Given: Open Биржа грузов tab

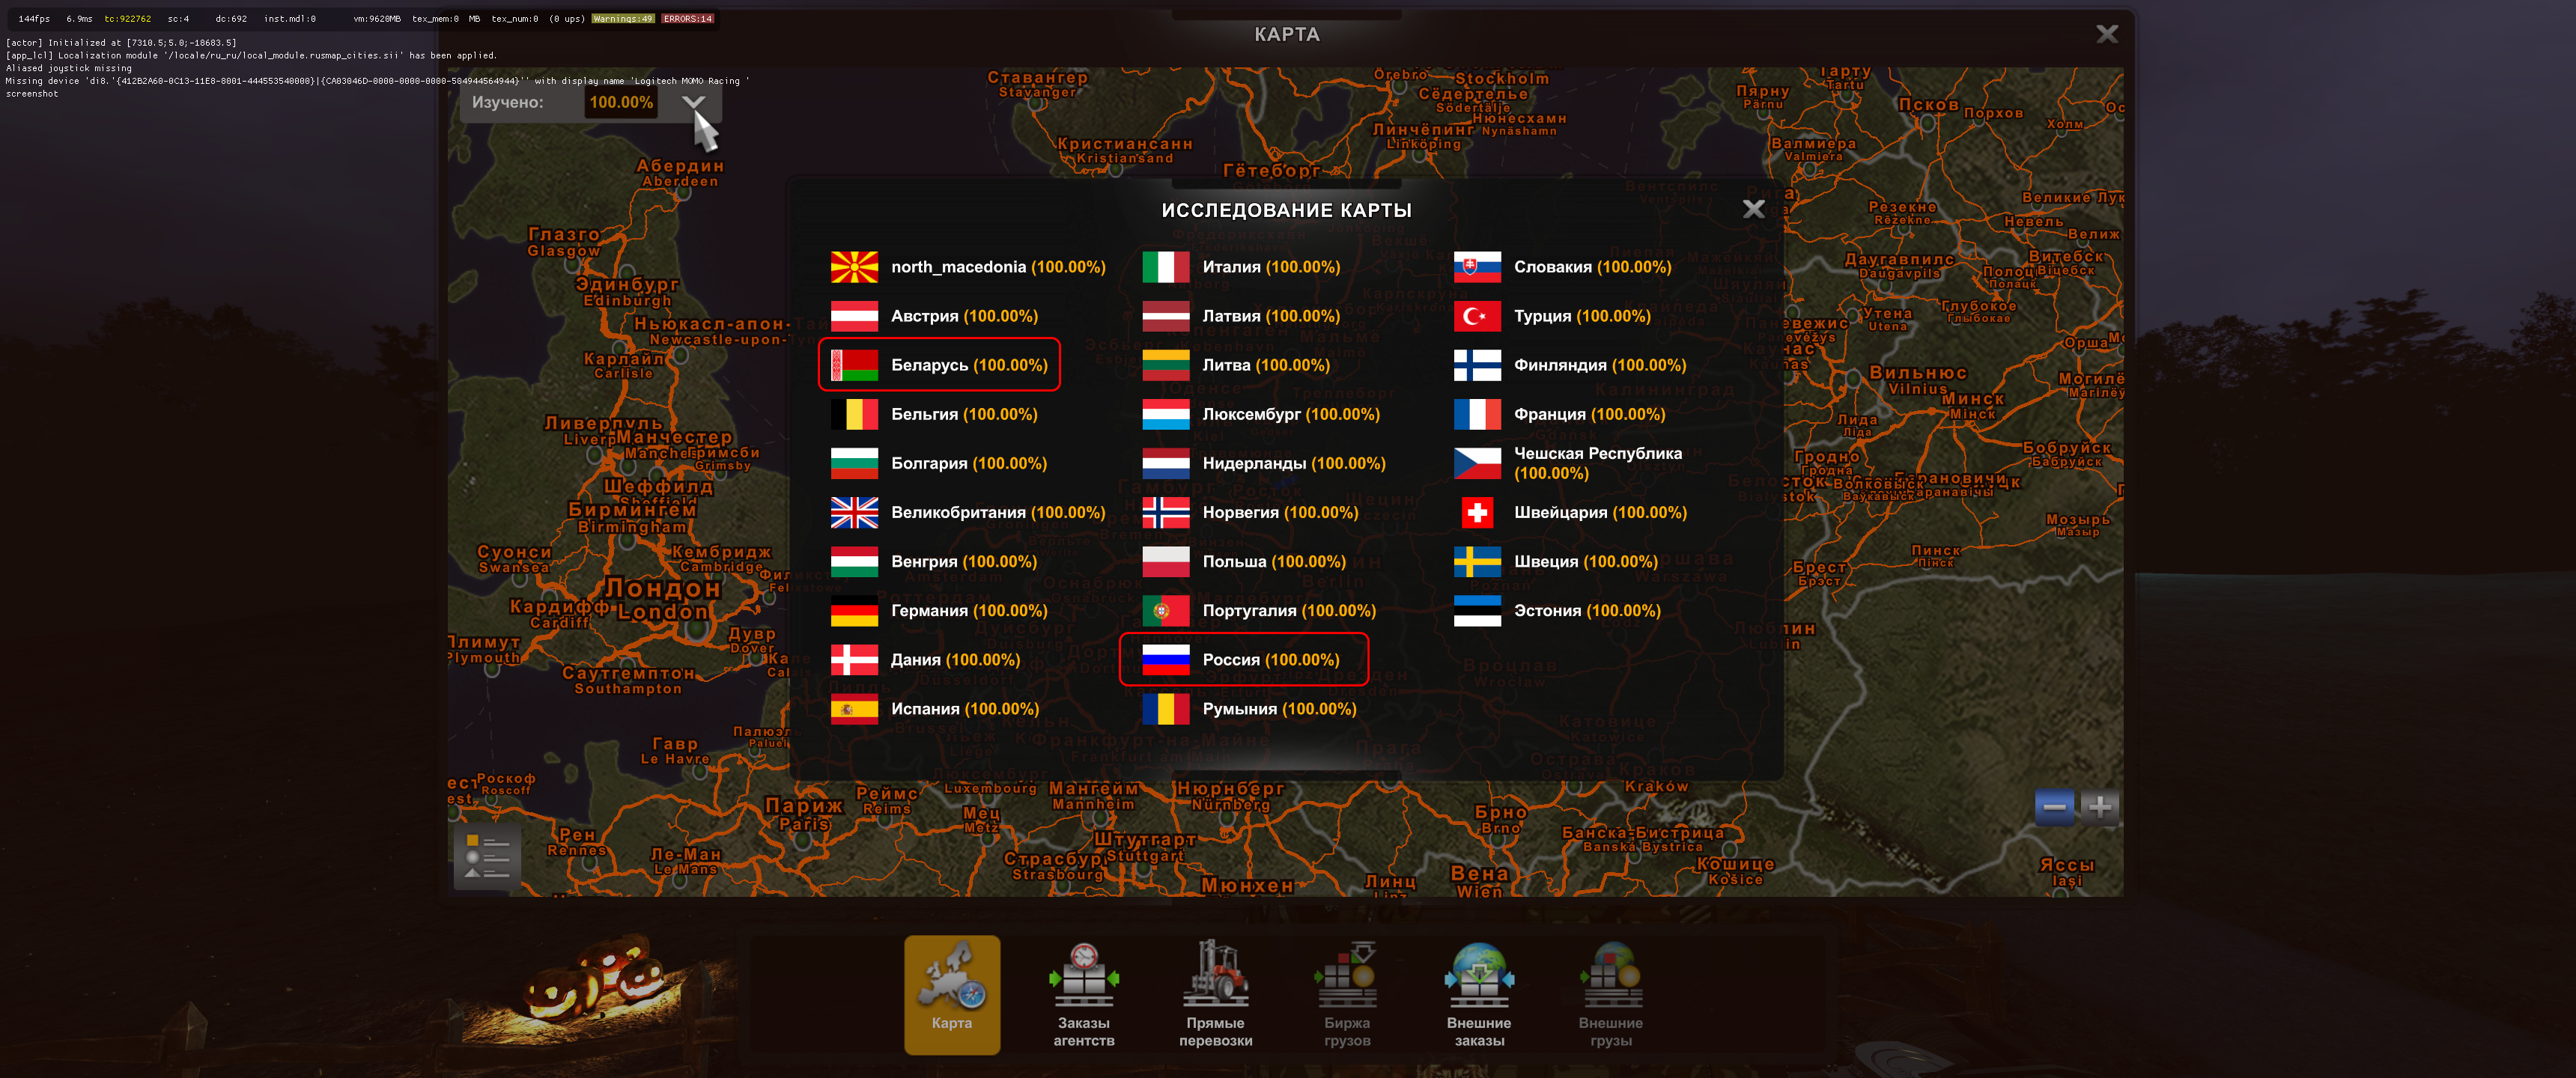Looking at the screenshot, I should coord(1347,994).
